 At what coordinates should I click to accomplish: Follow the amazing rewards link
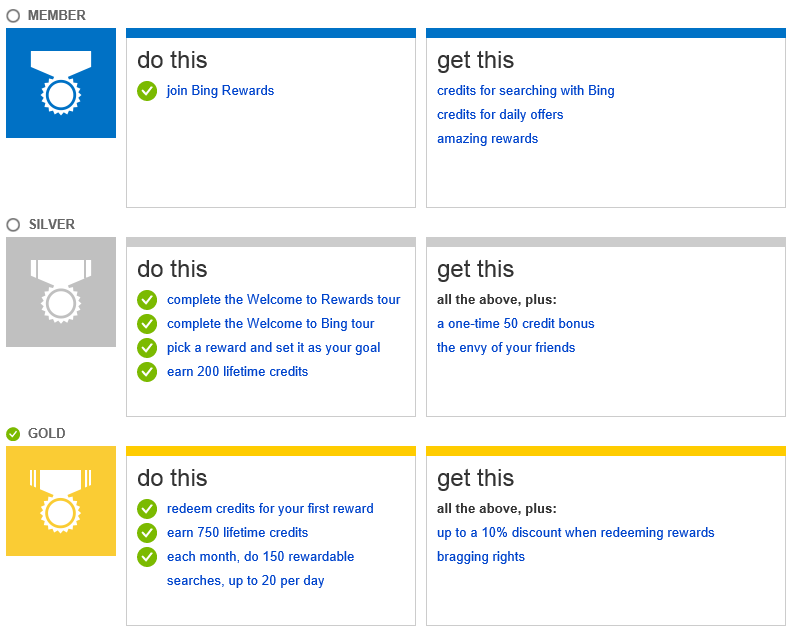coord(487,139)
